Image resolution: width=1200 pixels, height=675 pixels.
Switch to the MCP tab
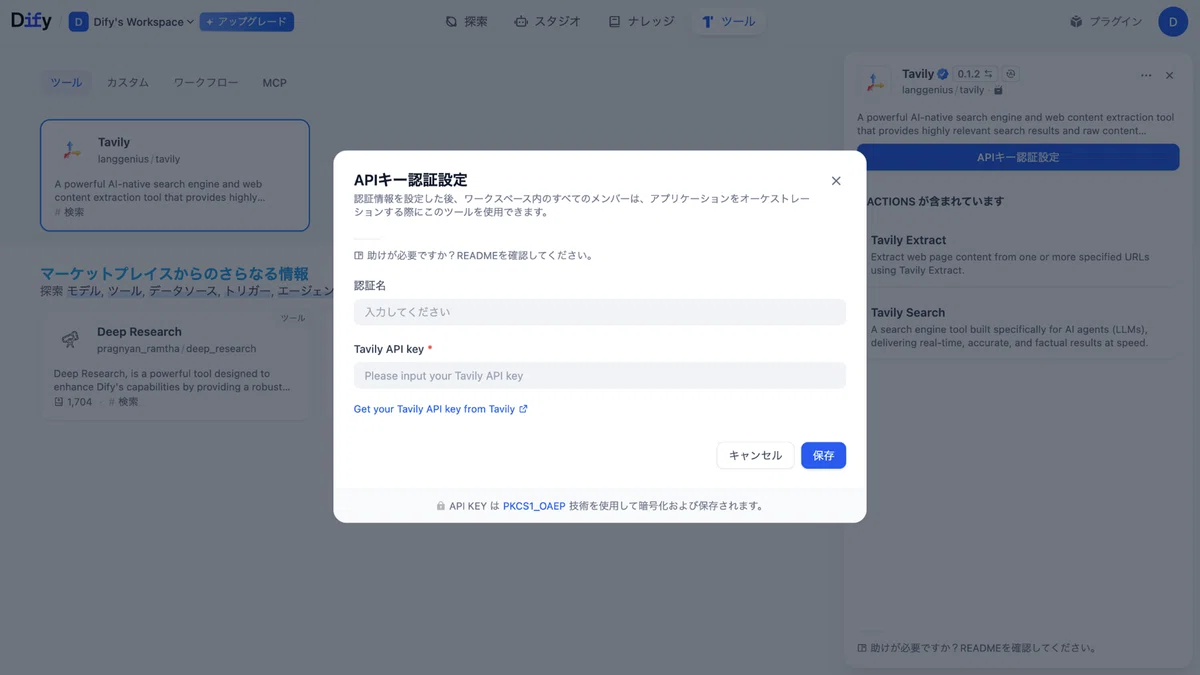(274, 82)
